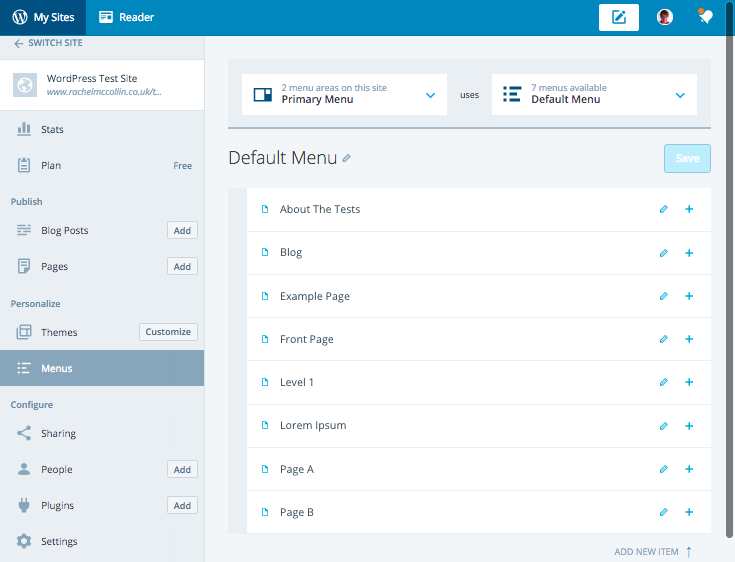This screenshot has width=735, height=562.
Task: Select Menus in the sidebar
Action: (x=102, y=368)
